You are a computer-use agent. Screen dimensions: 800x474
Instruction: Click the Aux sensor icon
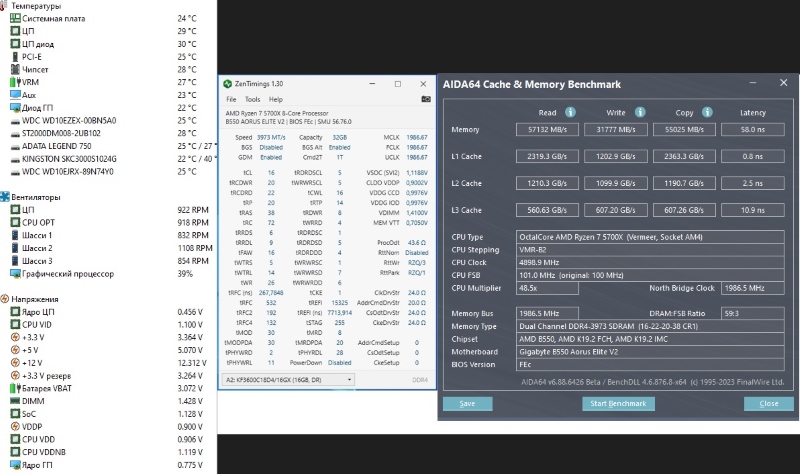[15, 95]
